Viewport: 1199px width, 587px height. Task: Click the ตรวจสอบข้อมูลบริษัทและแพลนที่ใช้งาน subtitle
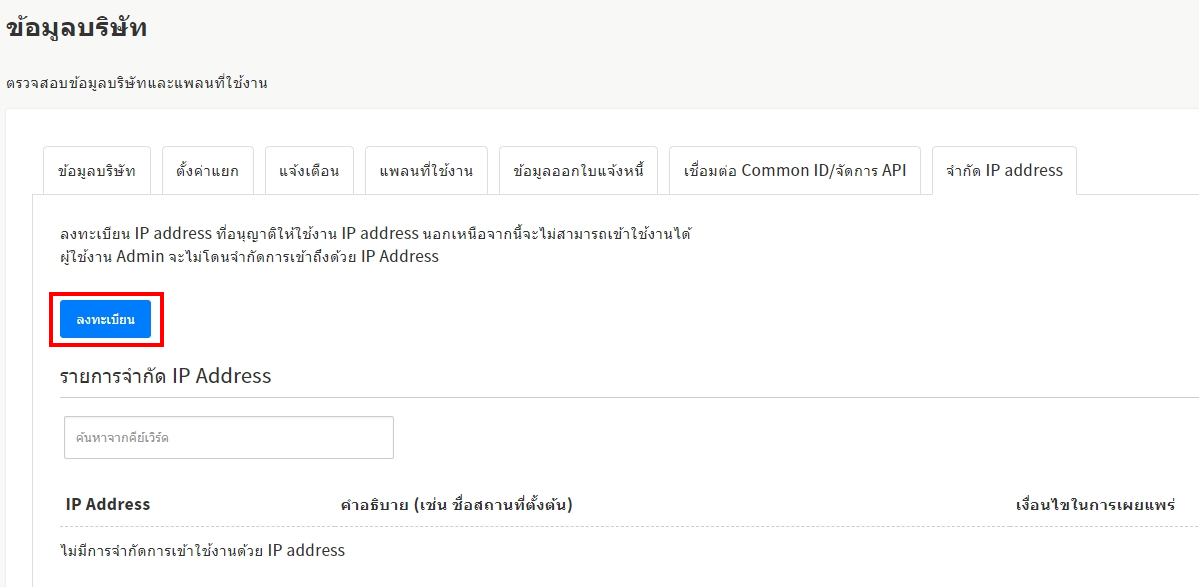click(137, 83)
